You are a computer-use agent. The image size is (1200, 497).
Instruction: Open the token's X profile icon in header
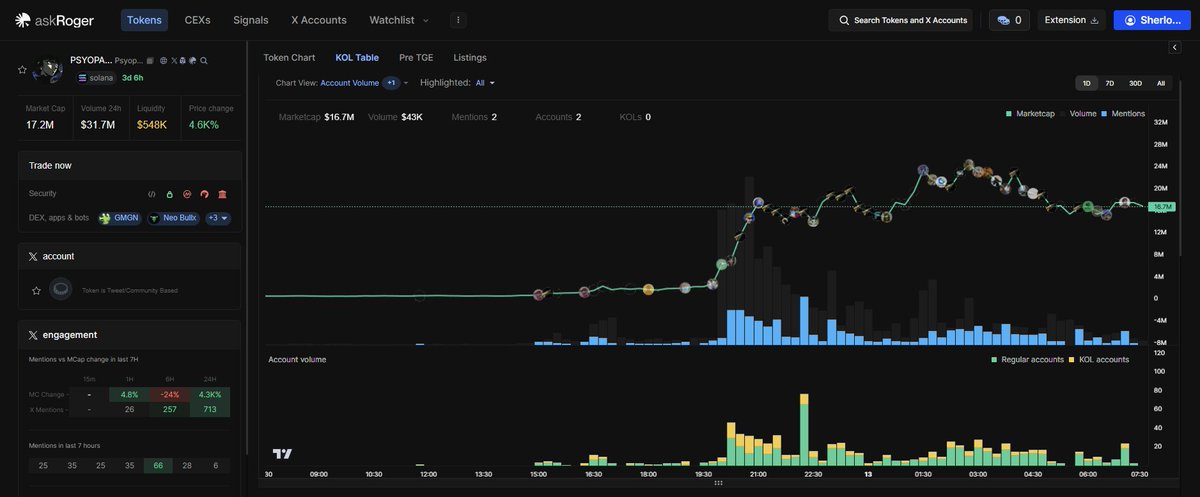pos(174,61)
